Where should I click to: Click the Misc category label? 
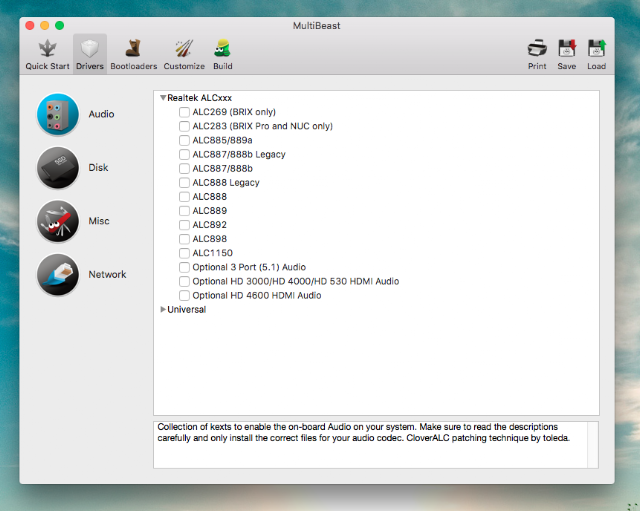point(99,221)
